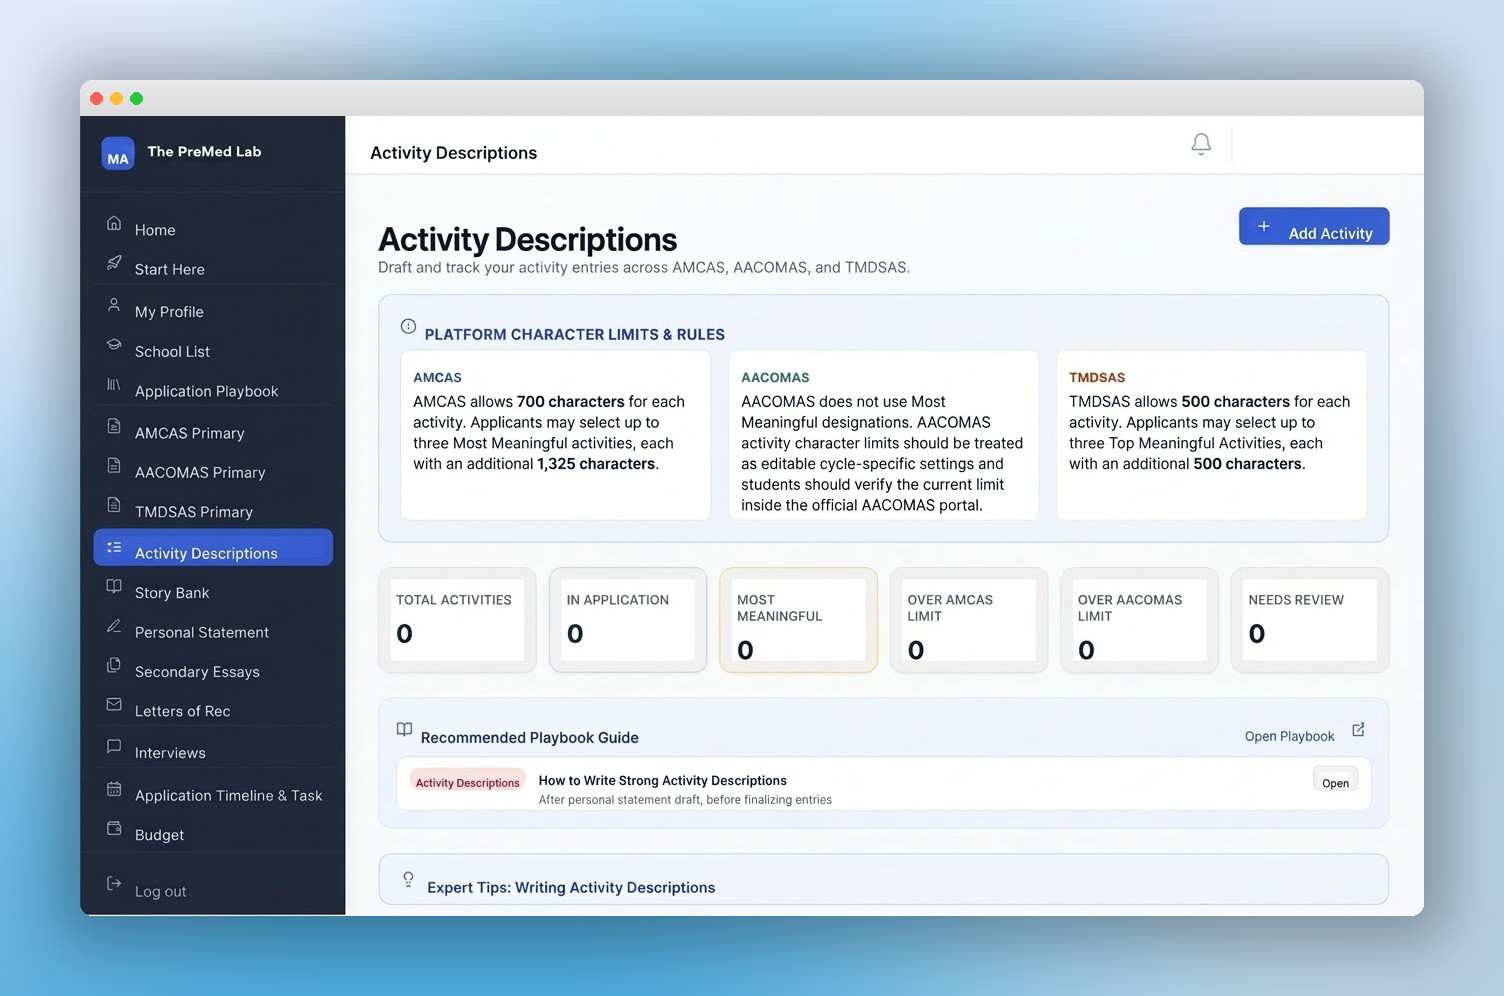The height and width of the screenshot is (996, 1504).
Task: Open notifications via the bell icon
Action: [x=1201, y=145]
